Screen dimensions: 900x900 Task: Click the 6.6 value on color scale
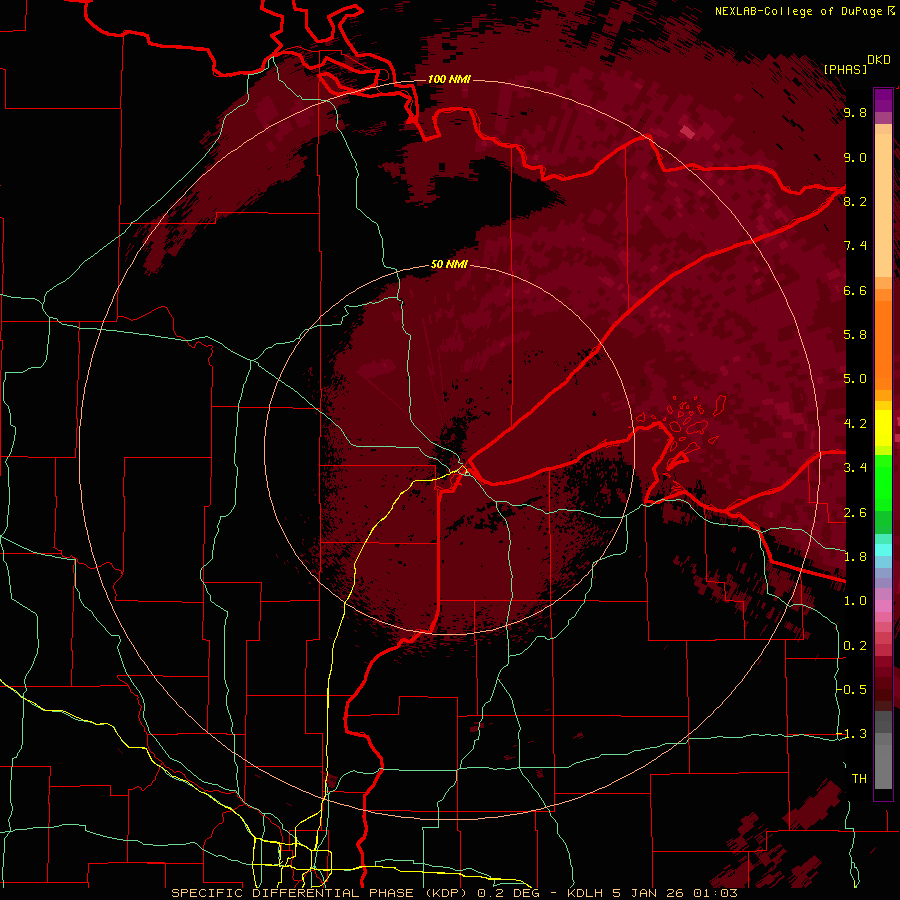pos(855,290)
